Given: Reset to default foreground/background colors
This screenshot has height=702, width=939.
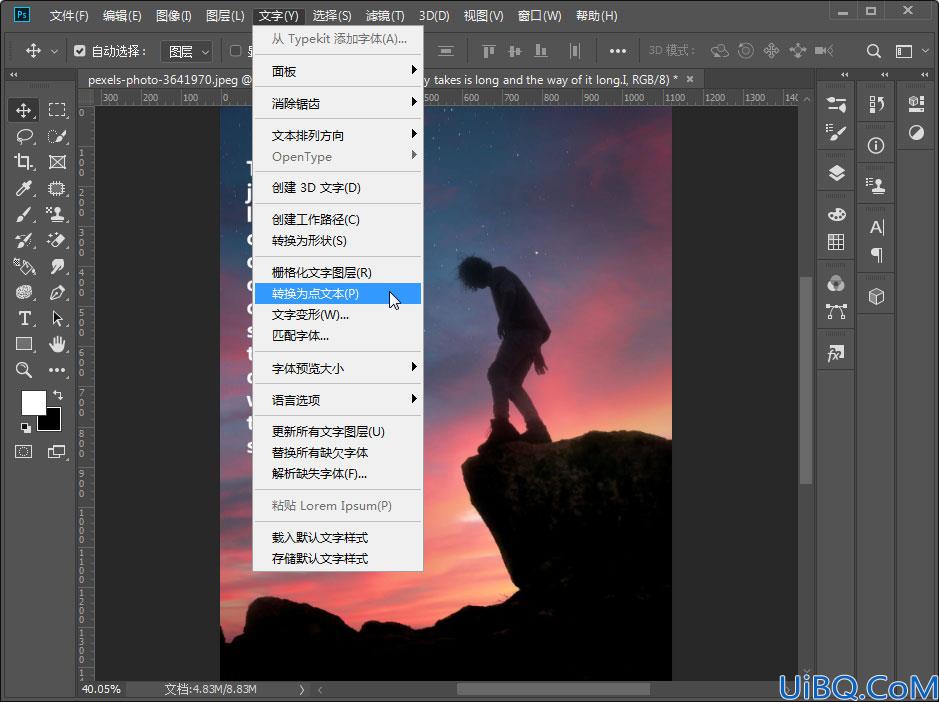Looking at the screenshot, I should (x=25, y=427).
